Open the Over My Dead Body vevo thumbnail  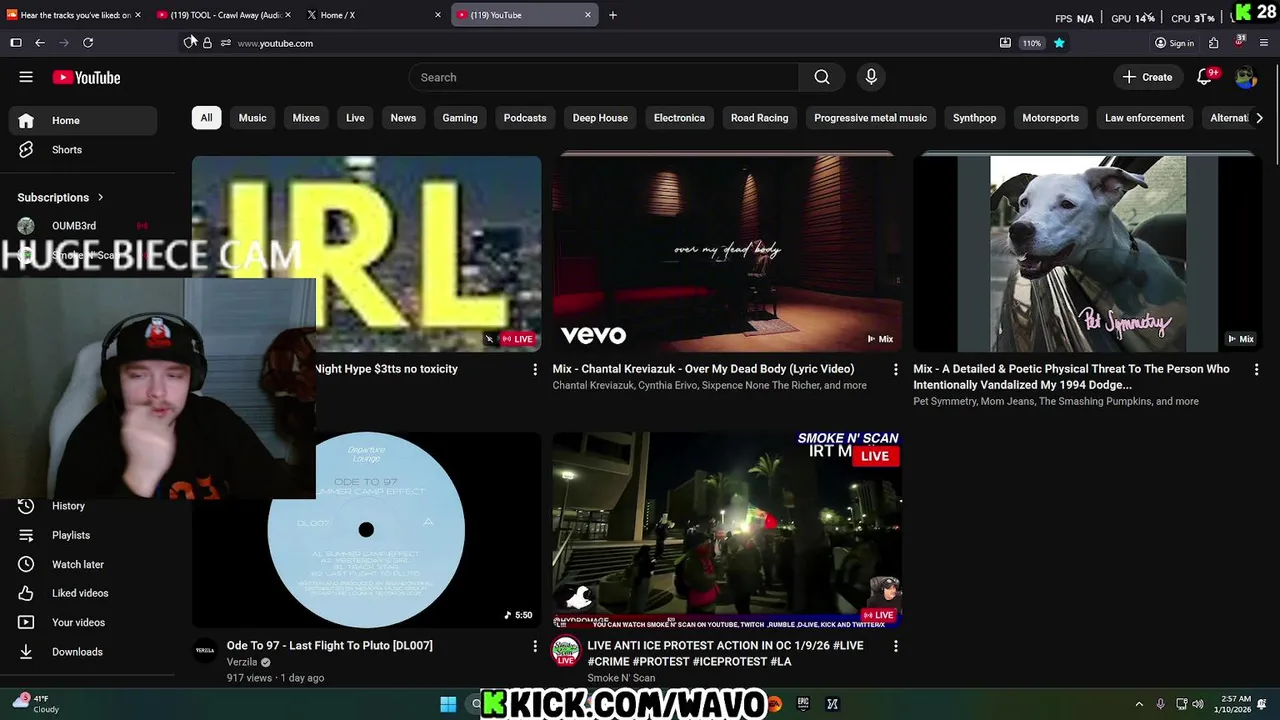pyautogui.click(x=727, y=254)
